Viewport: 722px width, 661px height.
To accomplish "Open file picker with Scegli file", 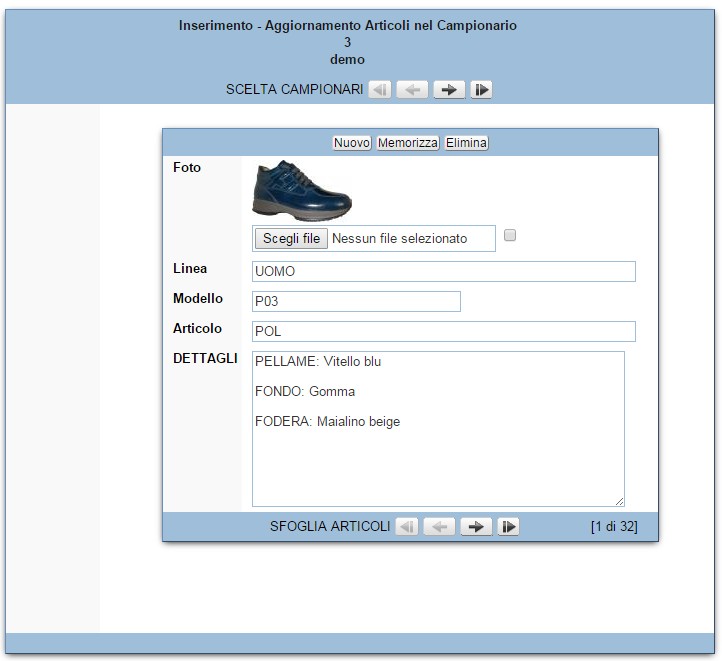I will [x=291, y=238].
